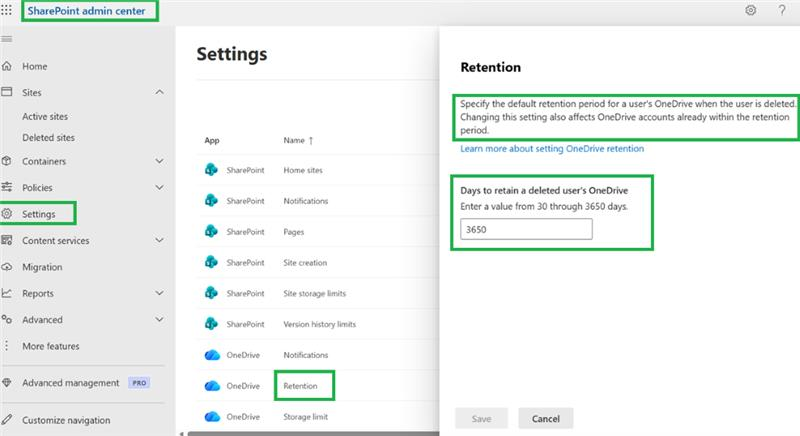Open the Site storage limits setting

point(315,293)
